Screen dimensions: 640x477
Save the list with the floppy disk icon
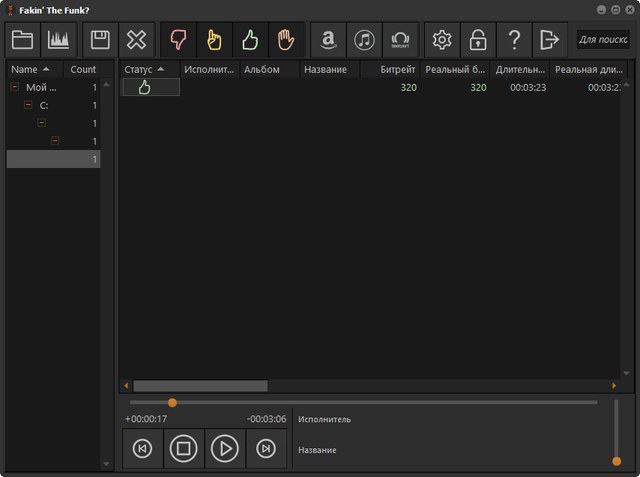[100, 40]
